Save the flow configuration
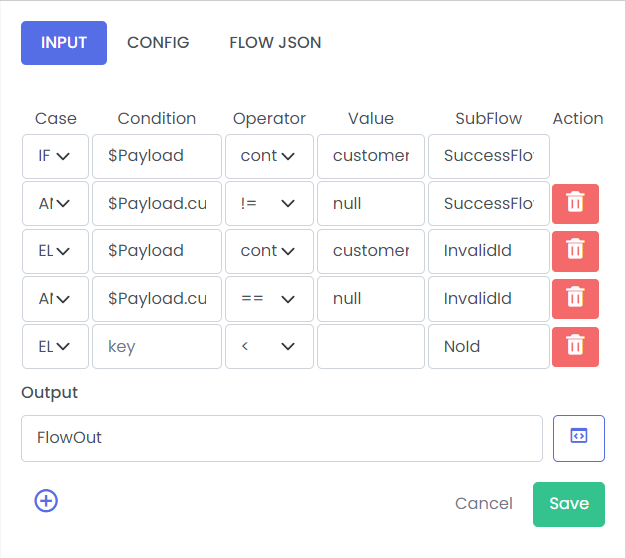This screenshot has width=625, height=558. (x=569, y=504)
